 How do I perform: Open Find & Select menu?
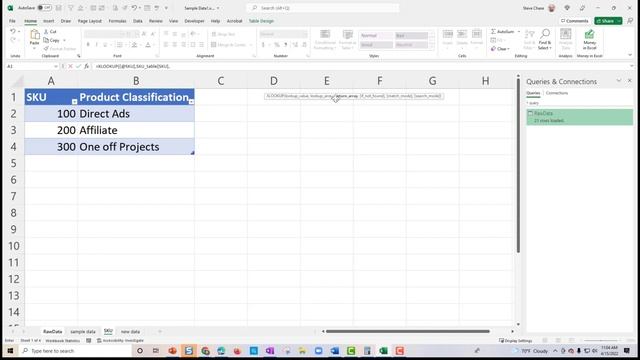(545, 40)
